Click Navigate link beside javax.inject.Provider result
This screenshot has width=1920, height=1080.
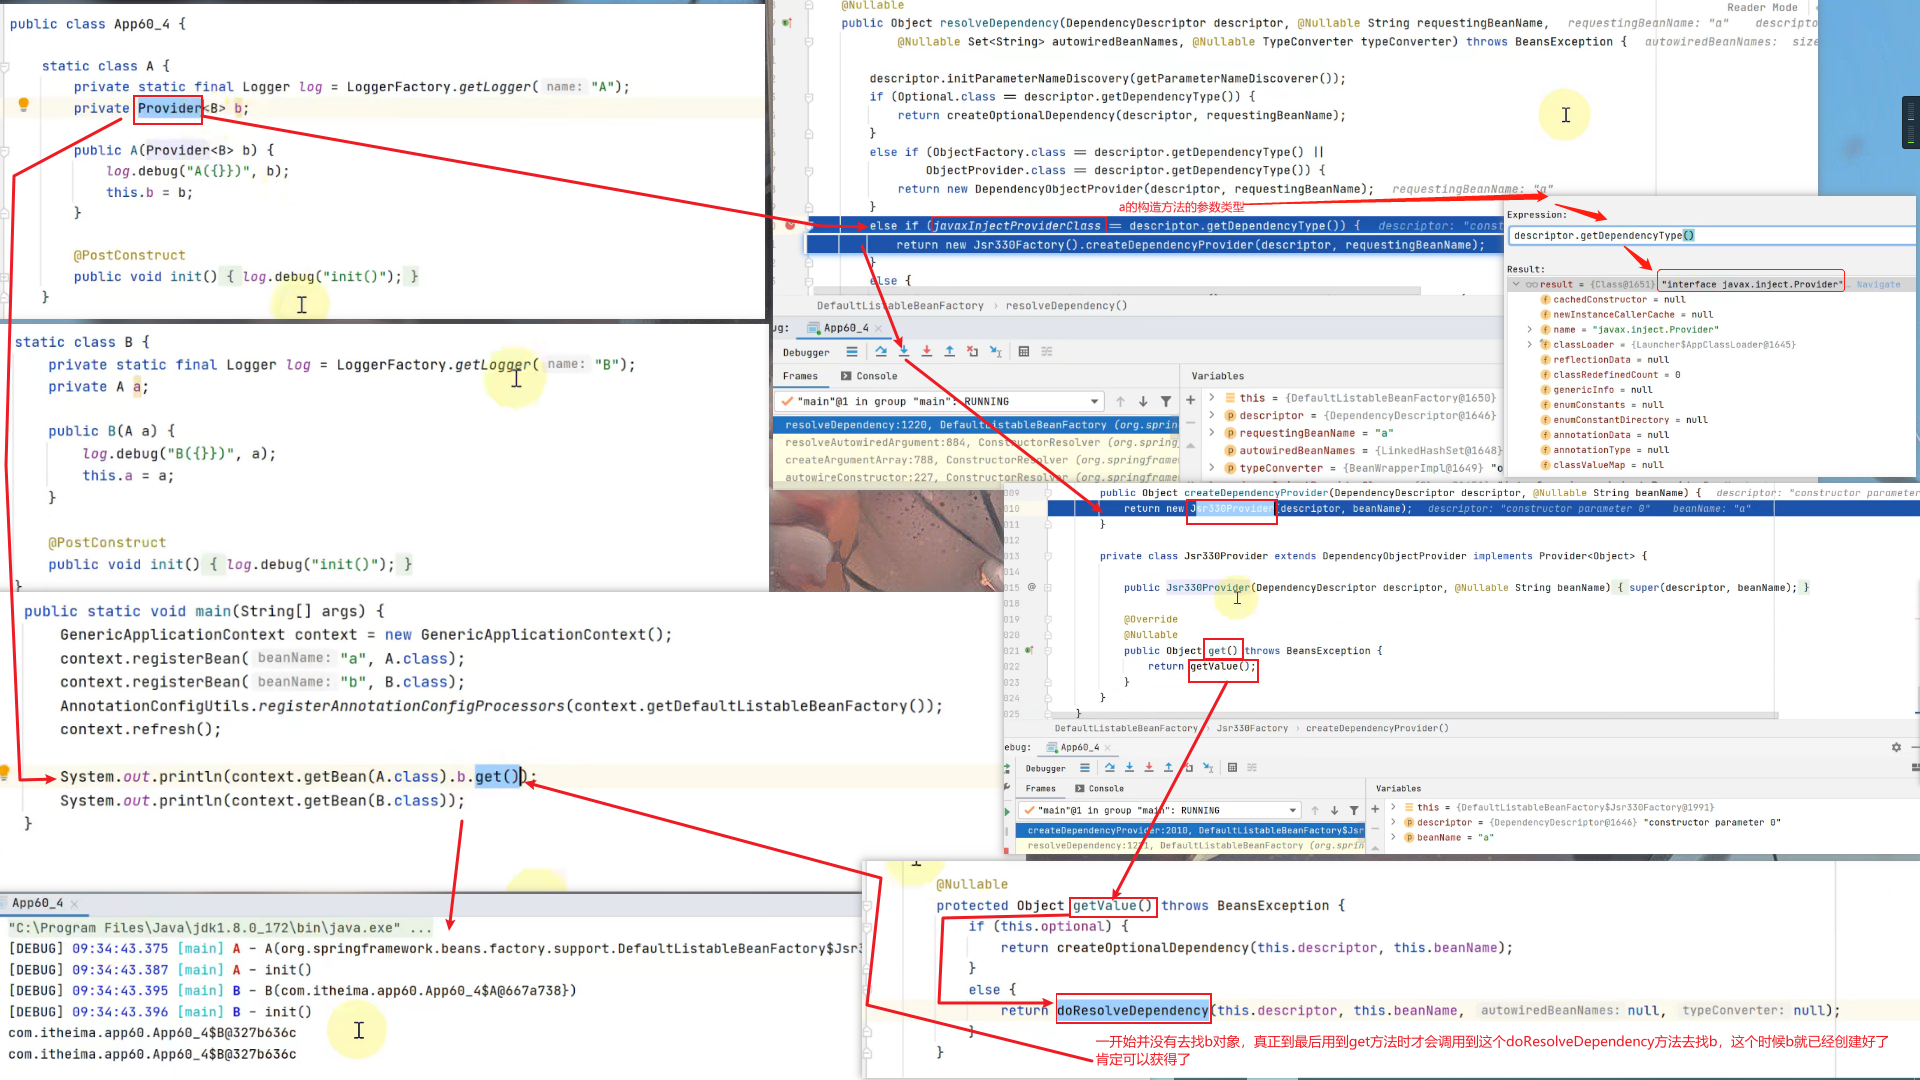1878,285
